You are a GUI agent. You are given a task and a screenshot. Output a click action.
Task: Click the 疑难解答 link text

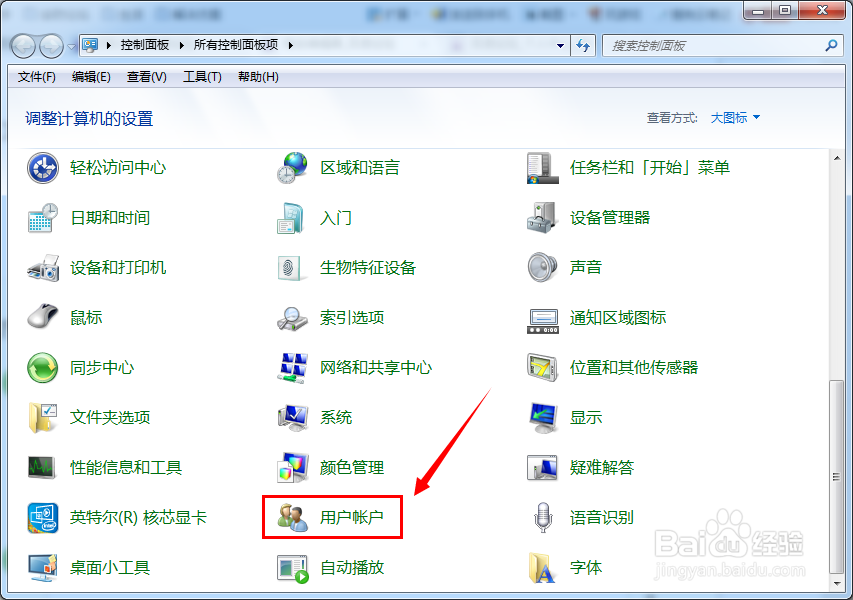pos(602,467)
